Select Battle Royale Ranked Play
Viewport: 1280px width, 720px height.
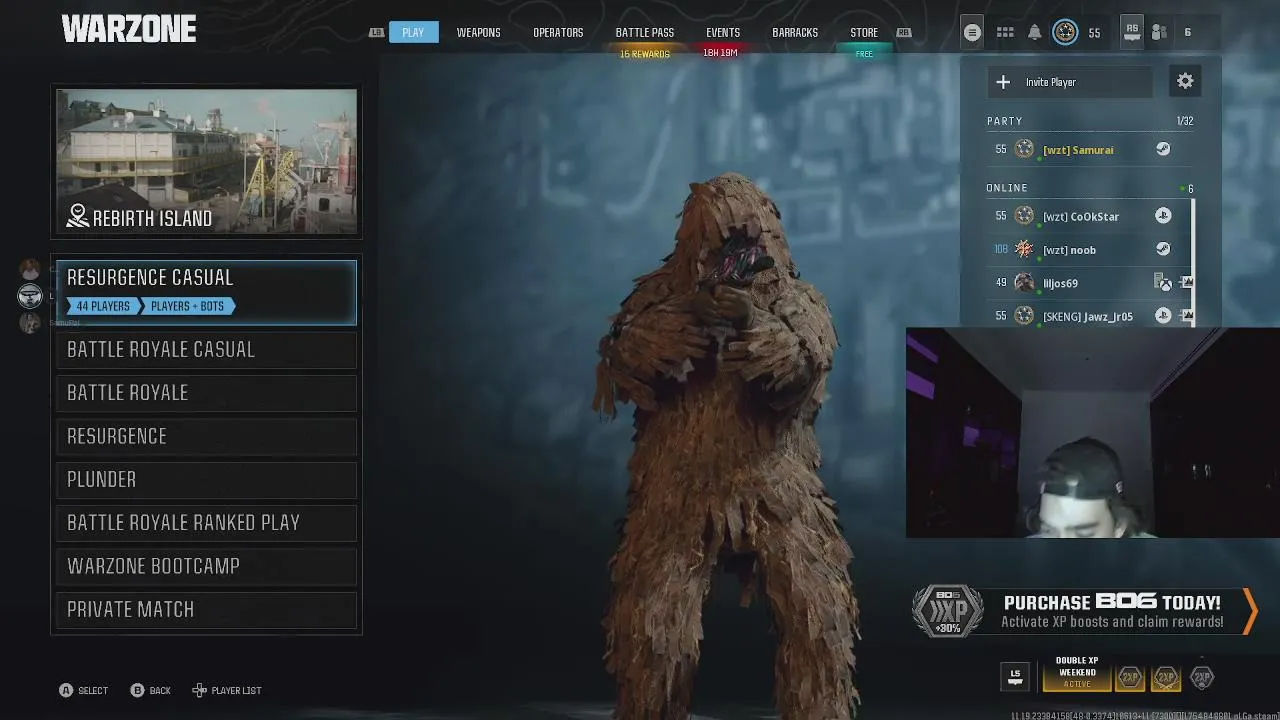click(206, 523)
